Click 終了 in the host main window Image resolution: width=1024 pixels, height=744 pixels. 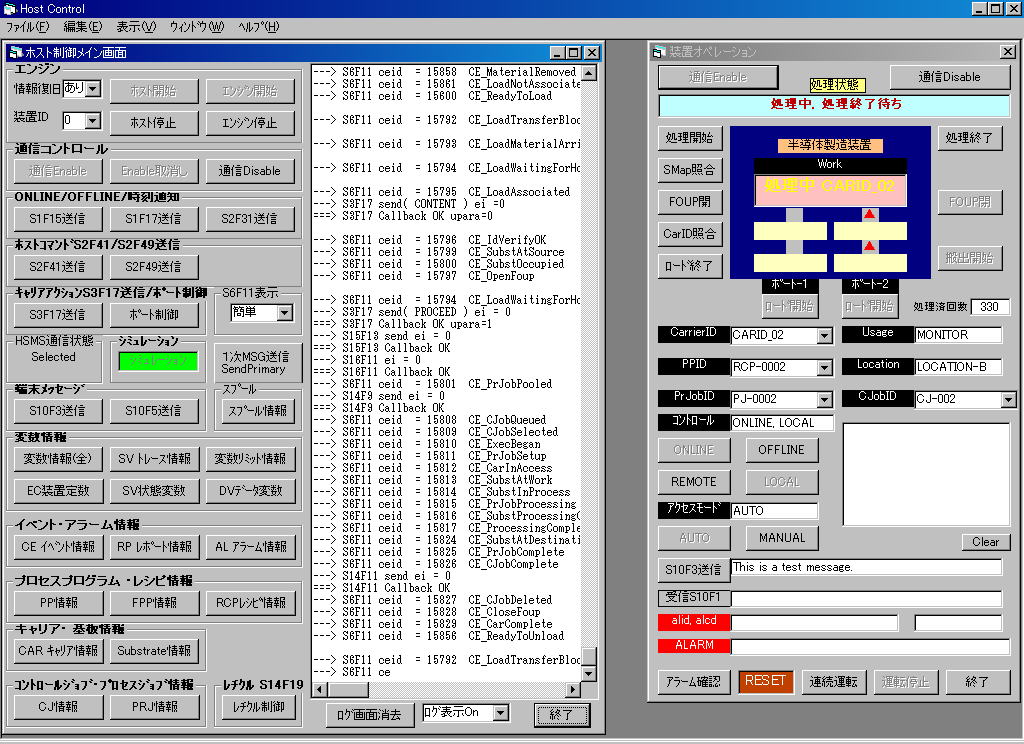click(561, 715)
